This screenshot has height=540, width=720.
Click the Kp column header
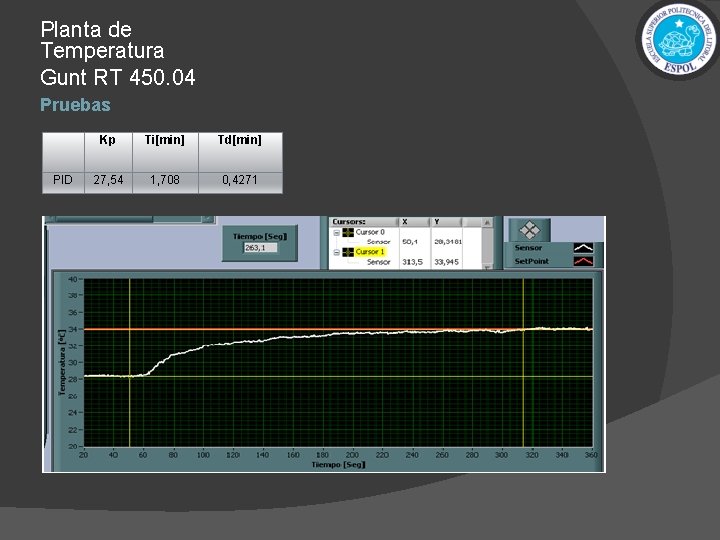pos(108,152)
